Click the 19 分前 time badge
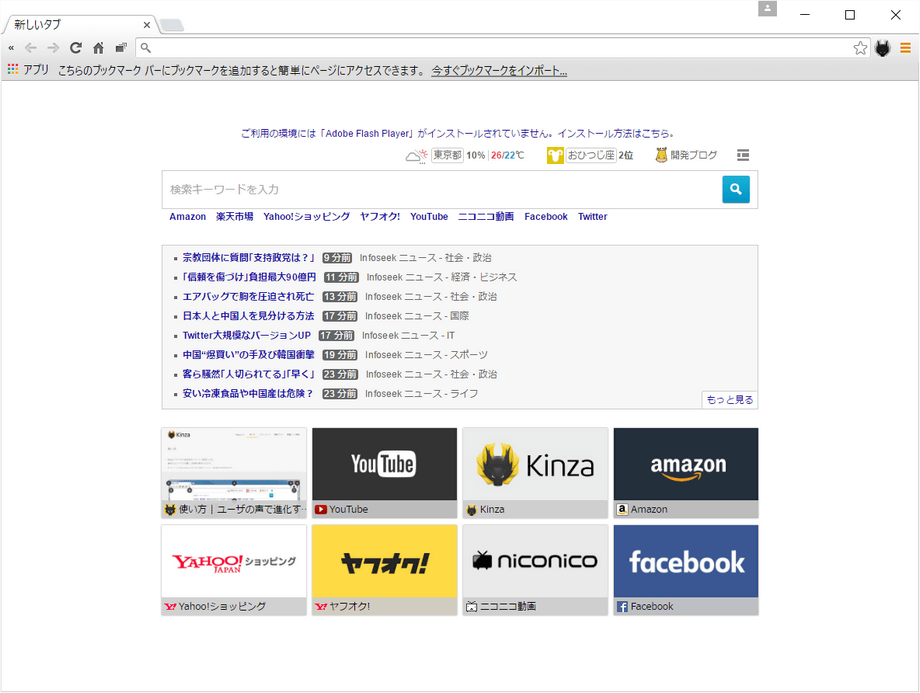The width and height of the screenshot is (920, 693). coord(340,354)
